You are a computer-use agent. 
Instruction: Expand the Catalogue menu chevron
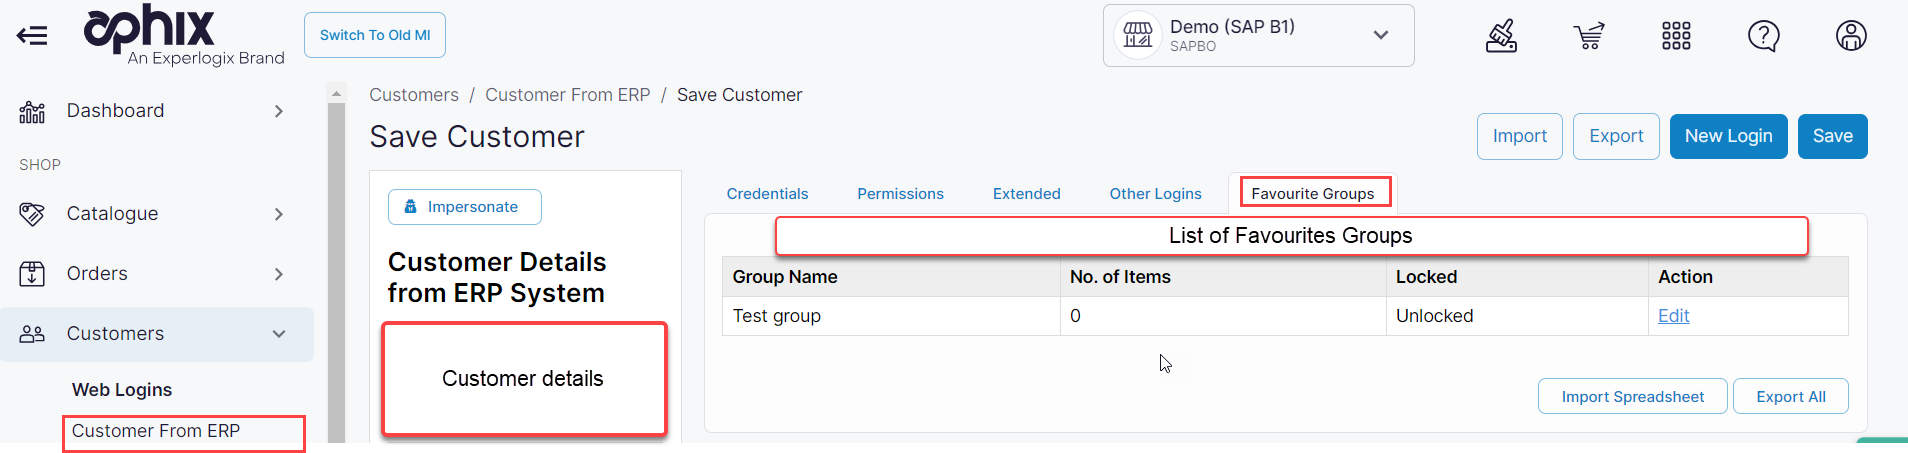point(279,214)
